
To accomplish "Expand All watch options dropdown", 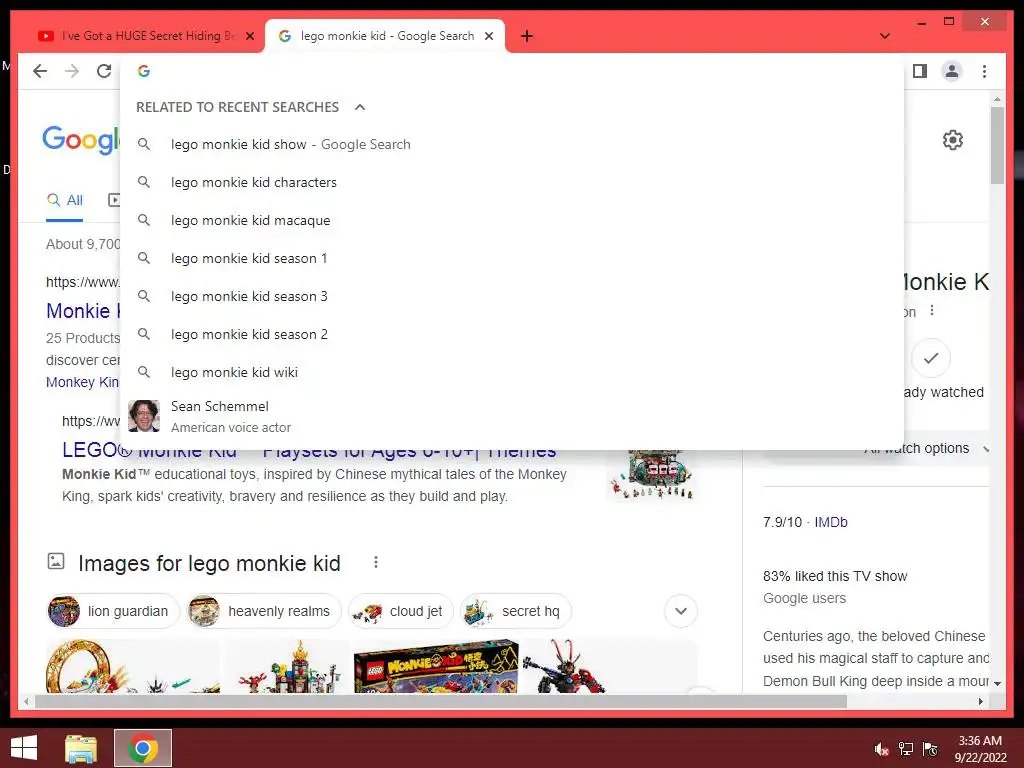I will click(986, 449).
